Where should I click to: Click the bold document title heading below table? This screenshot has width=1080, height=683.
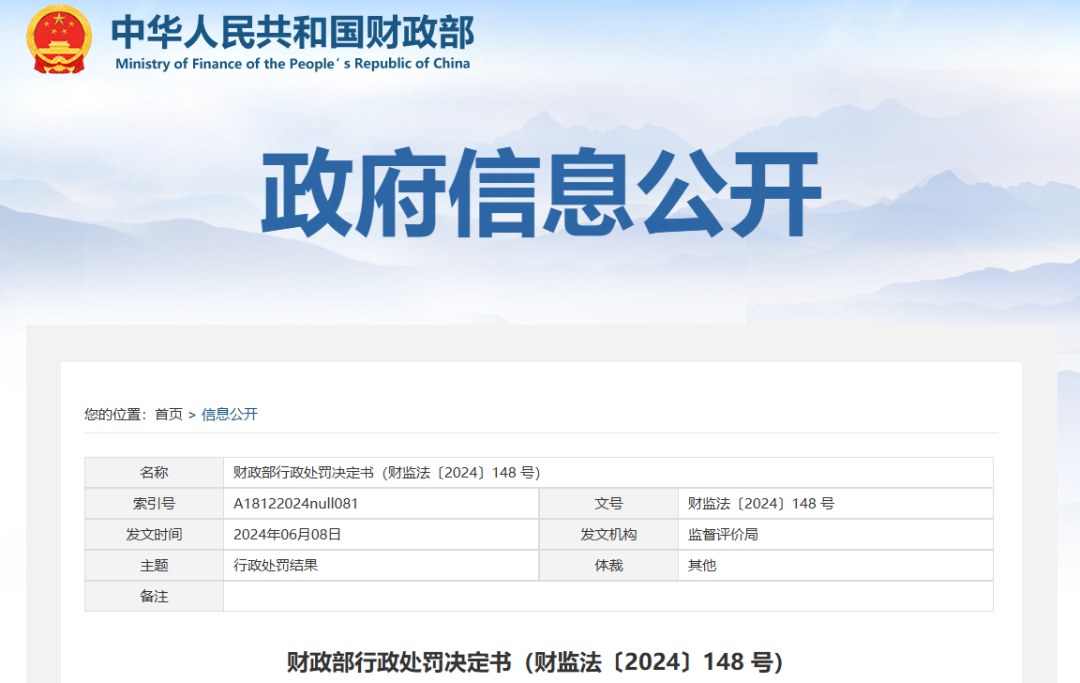(534, 662)
